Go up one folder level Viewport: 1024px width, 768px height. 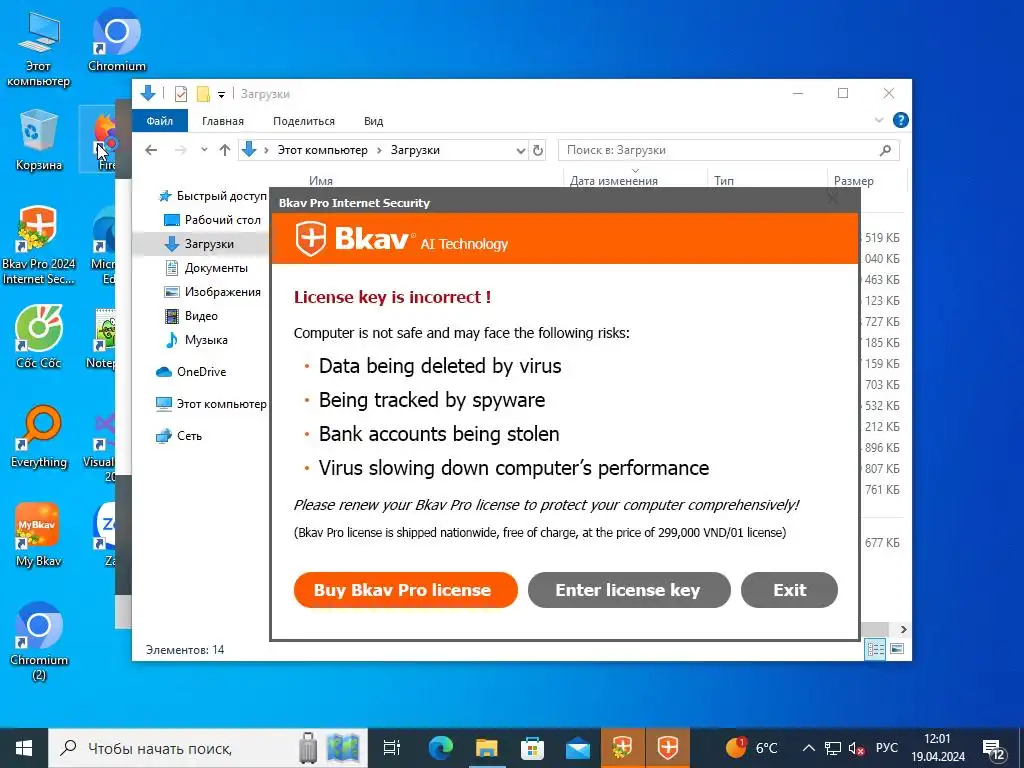[225, 150]
